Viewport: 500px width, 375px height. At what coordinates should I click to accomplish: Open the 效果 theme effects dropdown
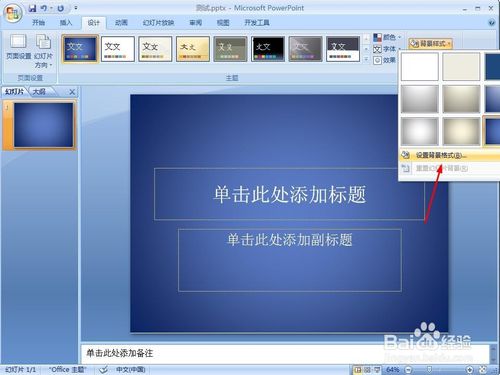coord(385,60)
